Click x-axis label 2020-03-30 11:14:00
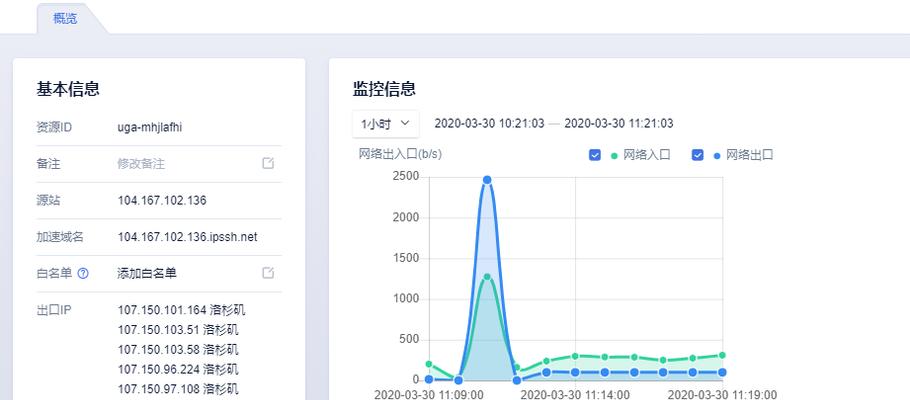The image size is (910, 400). click(x=575, y=395)
